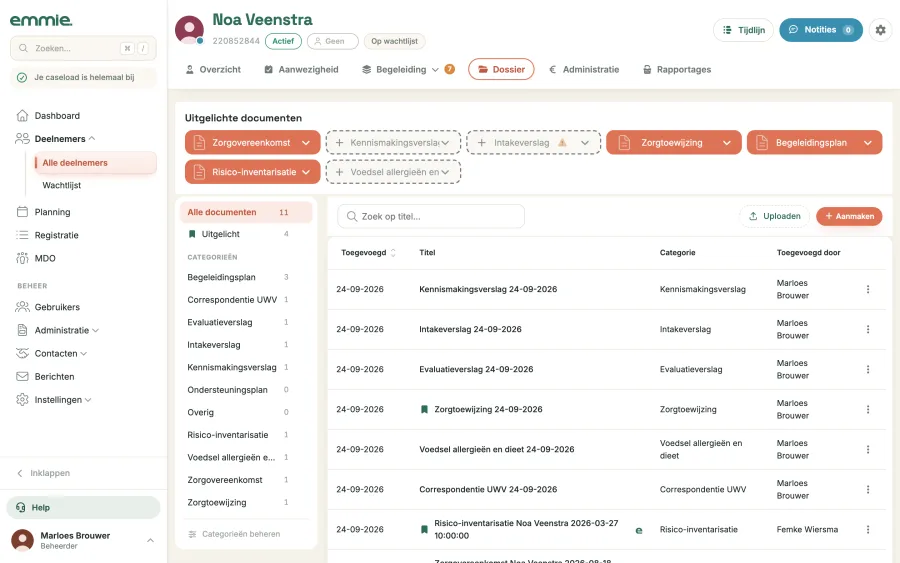This screenshot has width=900, height=563.
Task: Click plus icon on Voedsel allergieën chip
Action: coord(339,172)
